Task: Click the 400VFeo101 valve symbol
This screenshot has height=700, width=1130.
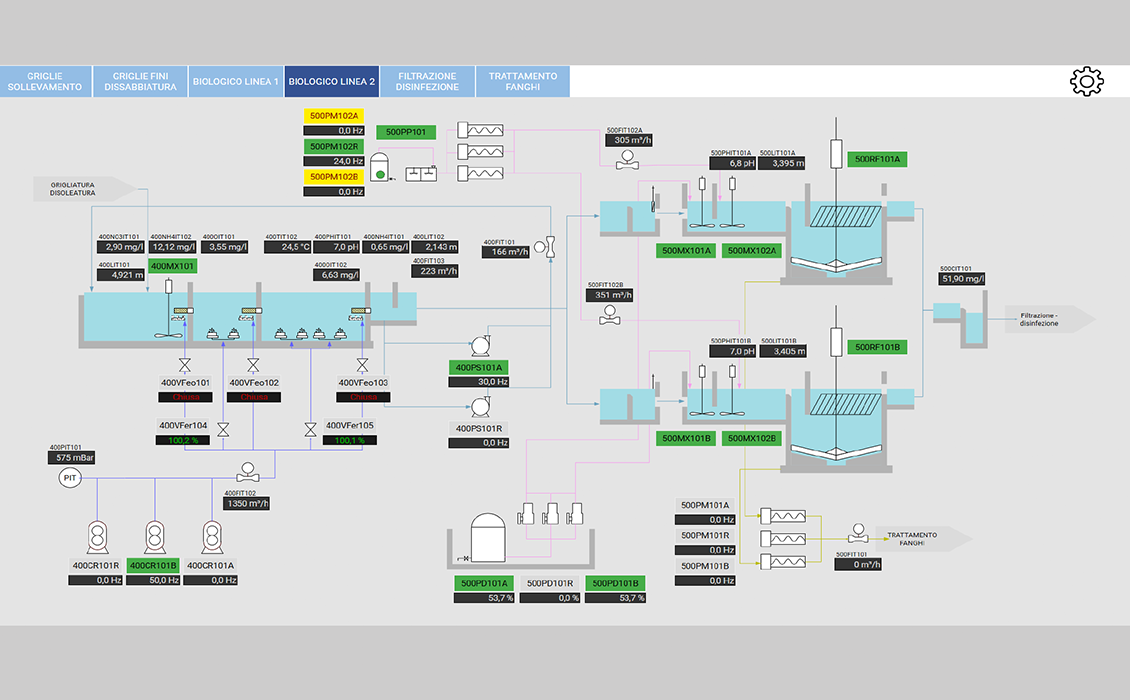Action: [184, 363]
